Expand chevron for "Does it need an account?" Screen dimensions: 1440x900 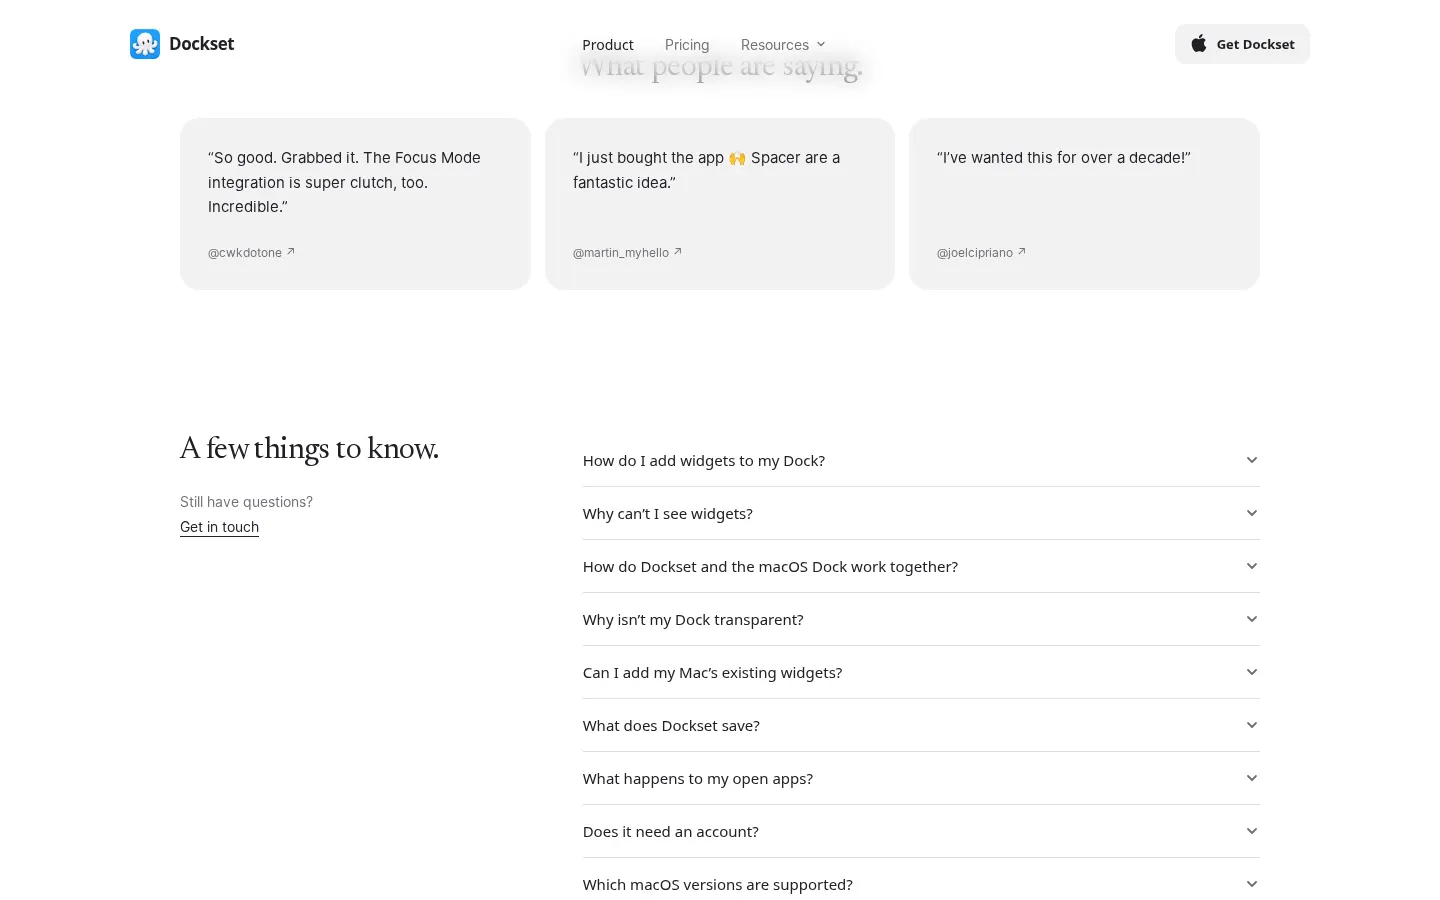point(1252,831)
